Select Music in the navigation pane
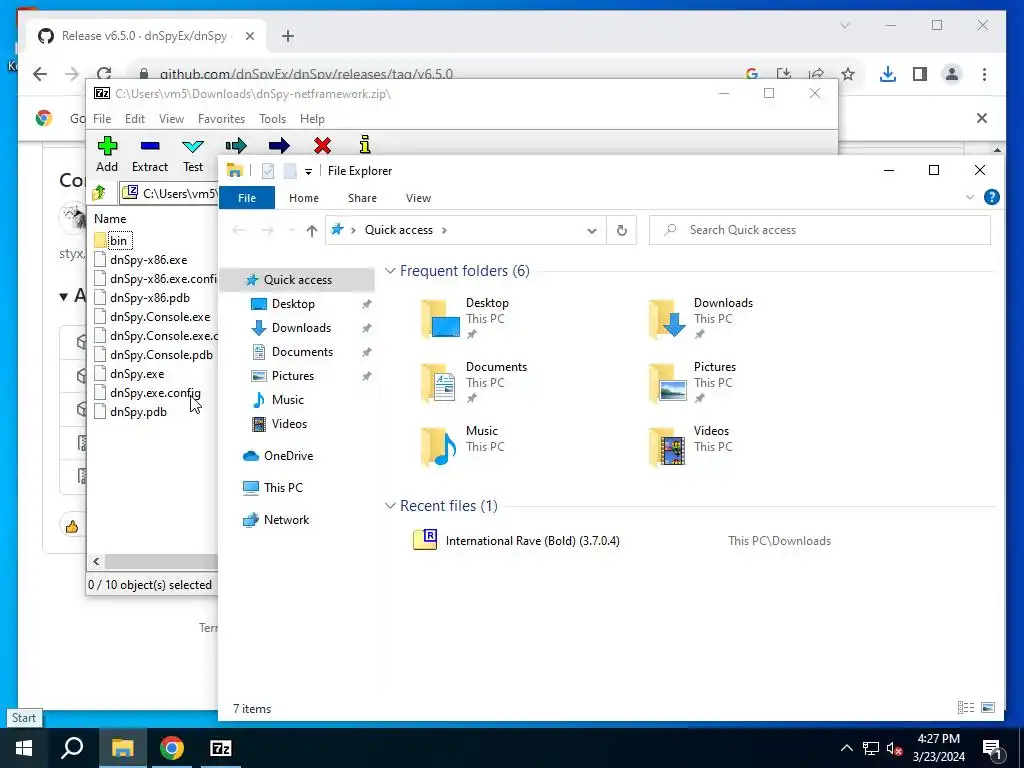1024x768 pixels. point(287,400)
